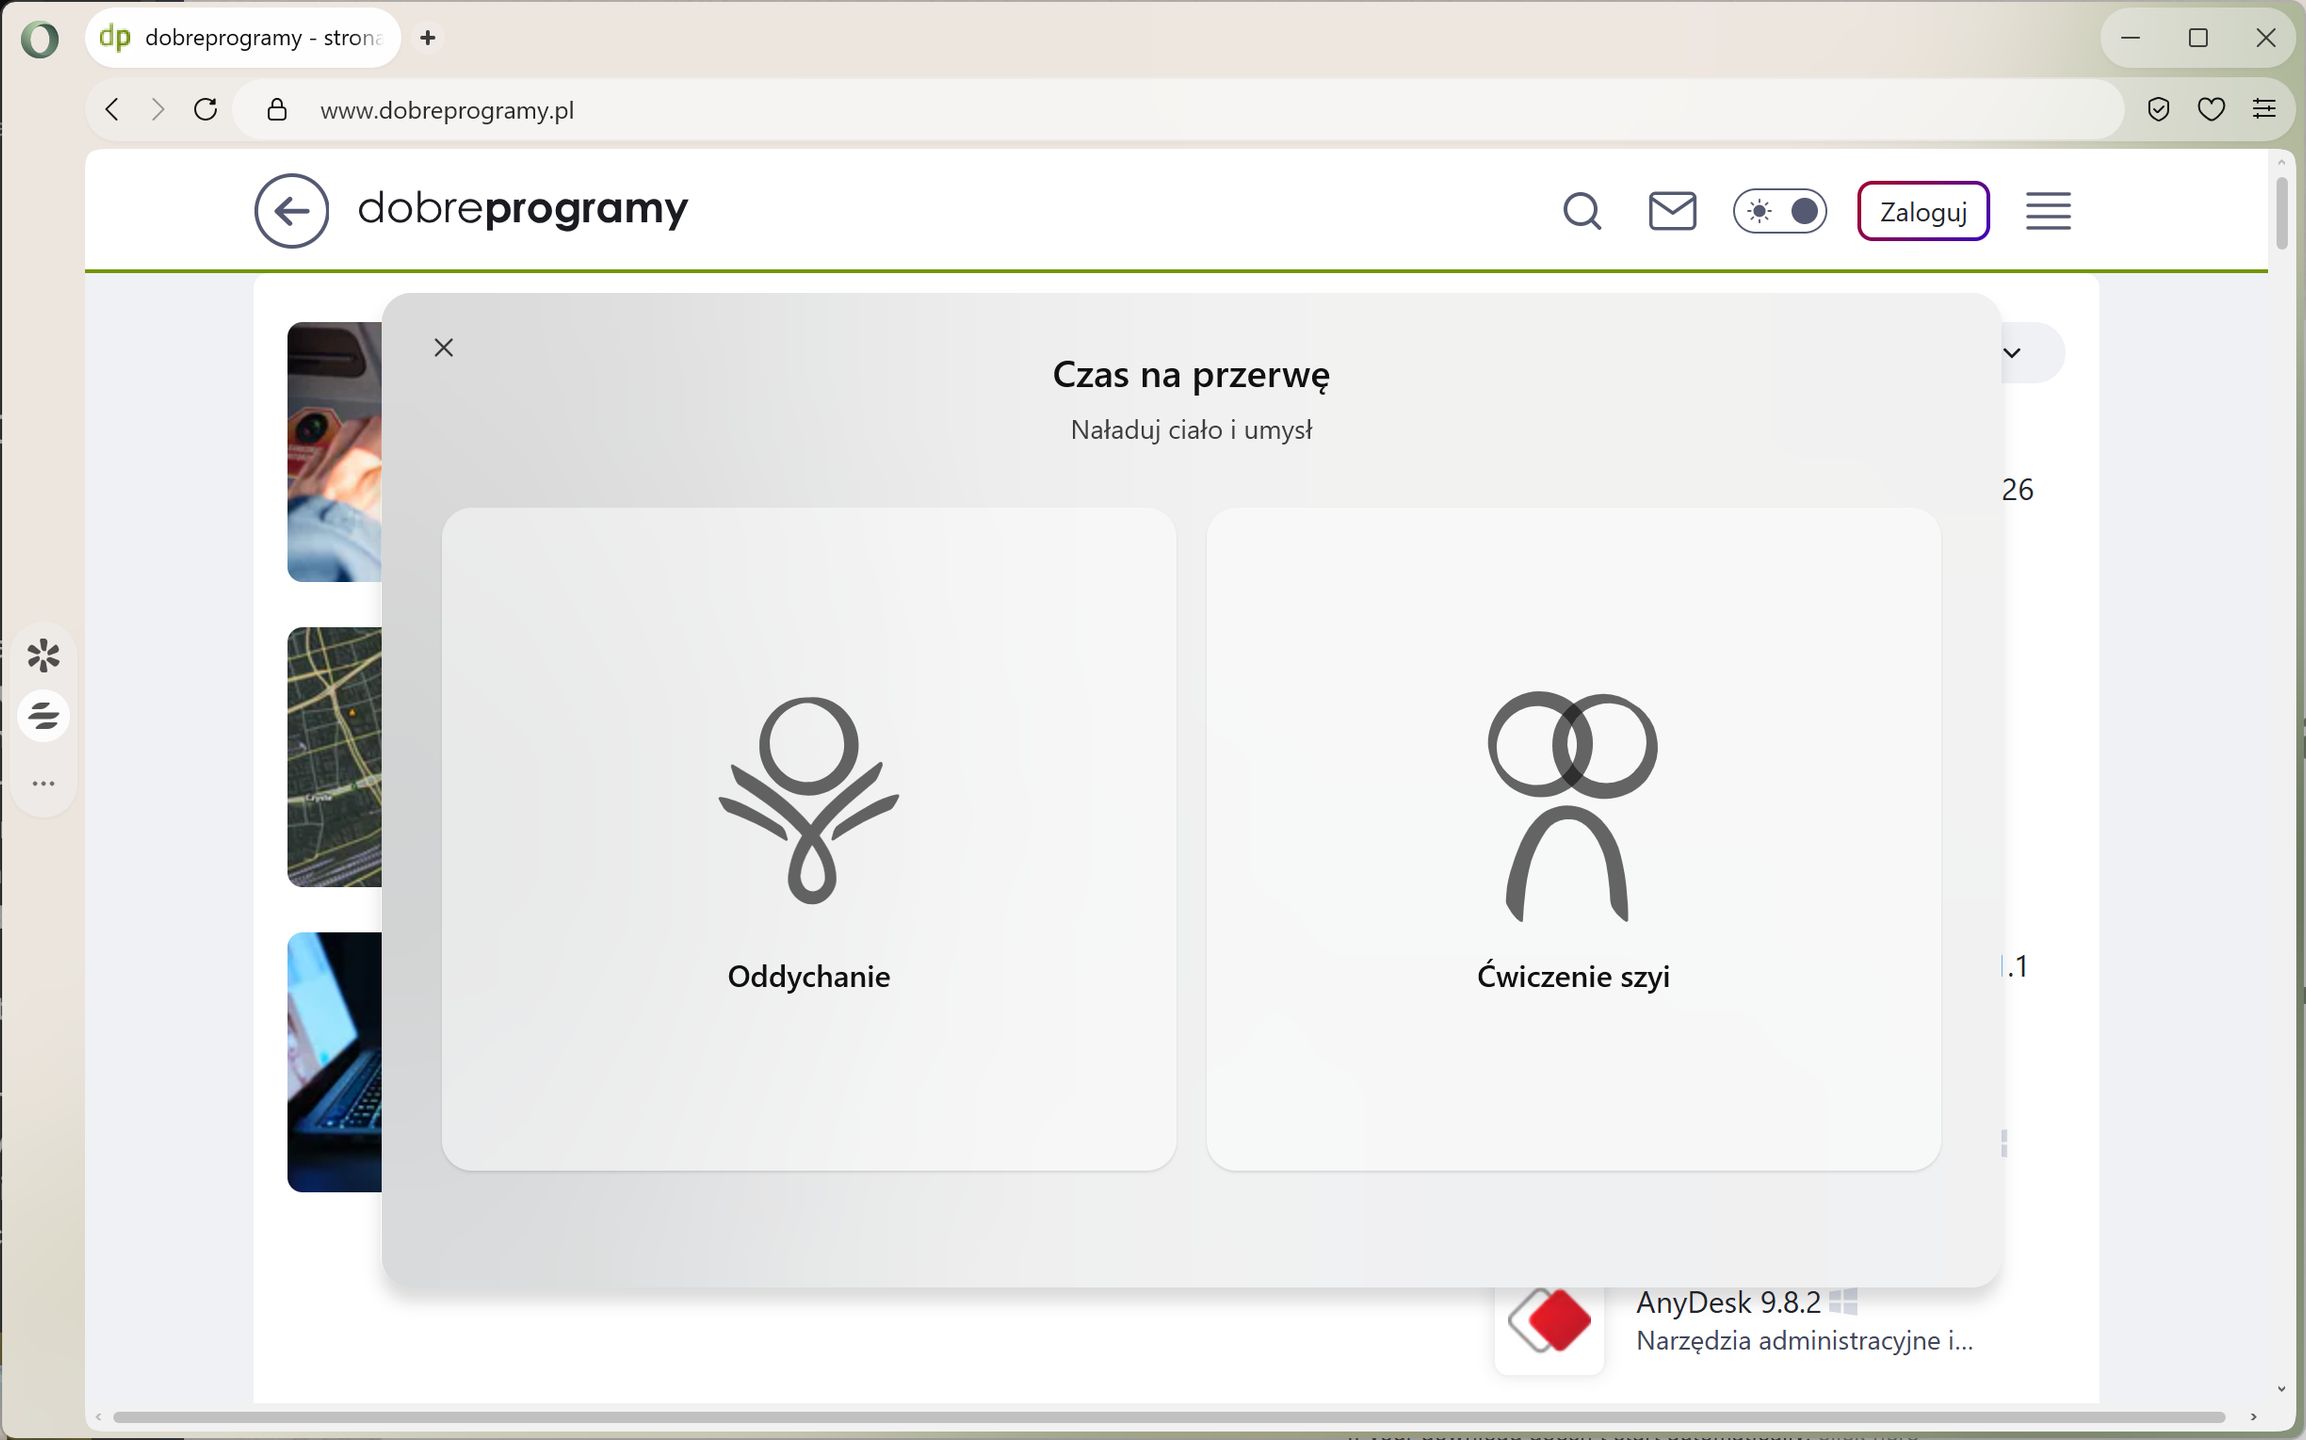Click the Opera menu logo

pyautogui.click(x=40, y=39)
